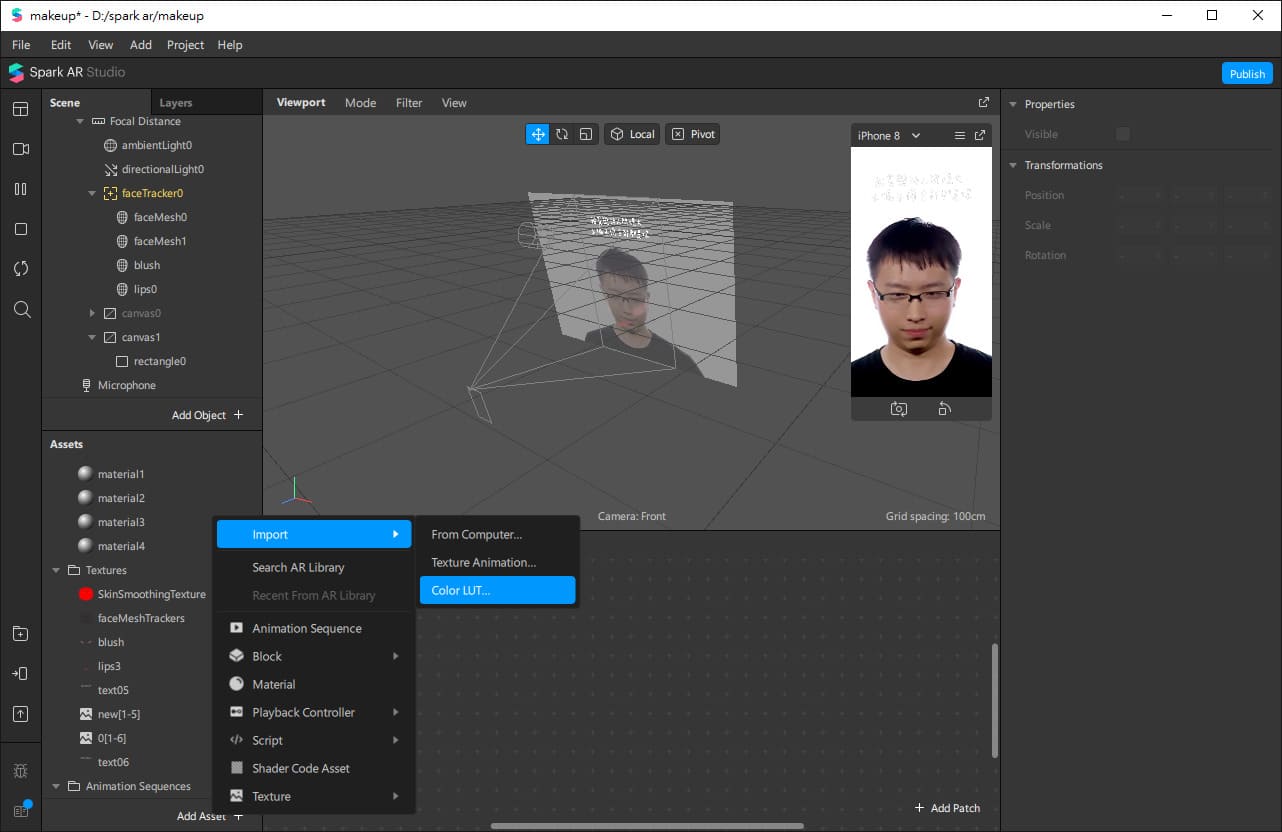The image size is (1282, 832).
Task: Switch camera in simulator preview
Action: coord(899,409)
